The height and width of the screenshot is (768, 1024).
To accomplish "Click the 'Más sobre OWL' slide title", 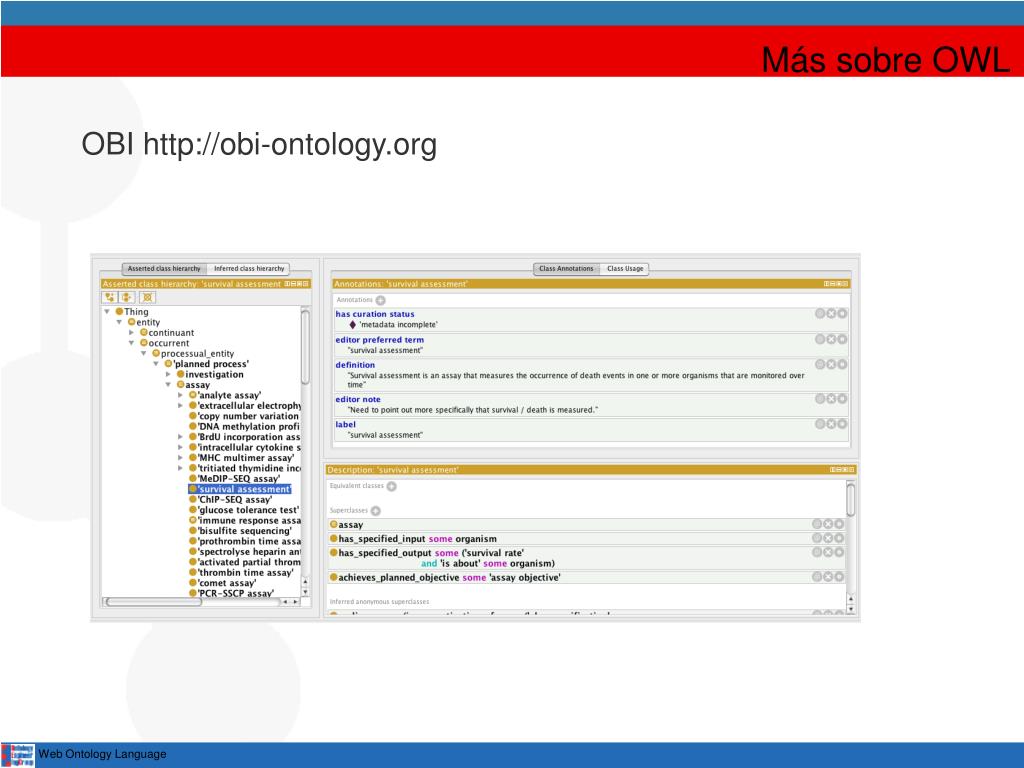I will [x=886, y=60].
